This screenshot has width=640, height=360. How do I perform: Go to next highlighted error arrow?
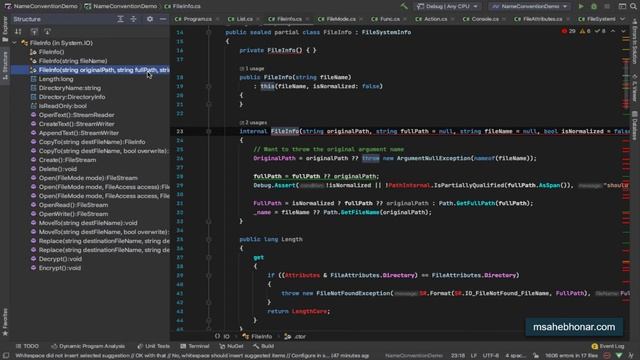[623, 31]
